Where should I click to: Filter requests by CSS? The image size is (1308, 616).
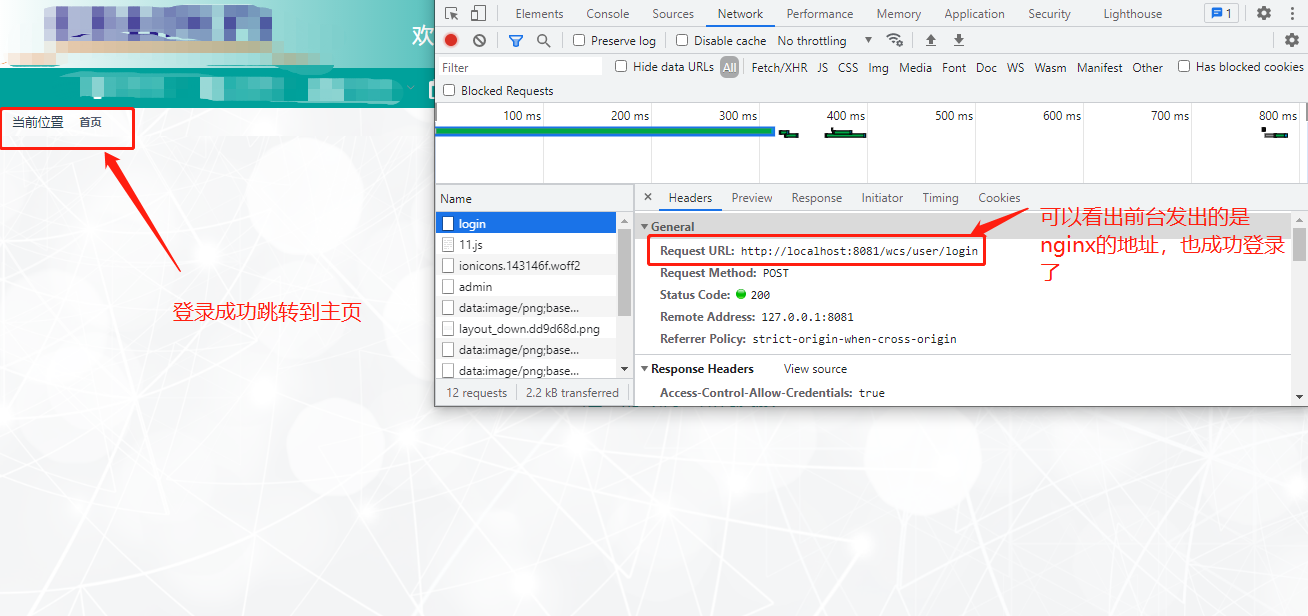[x=848, y=68]
